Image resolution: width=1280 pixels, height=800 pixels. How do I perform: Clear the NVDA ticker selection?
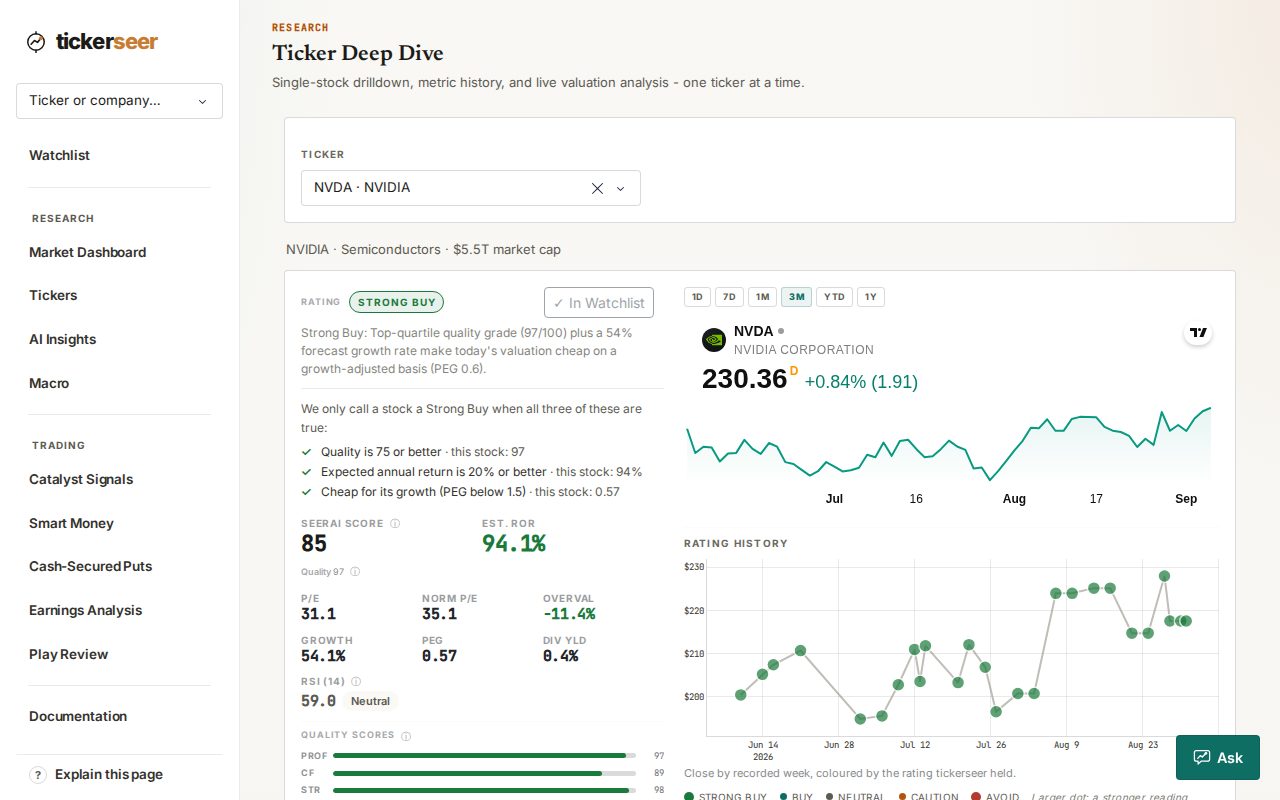597,188
